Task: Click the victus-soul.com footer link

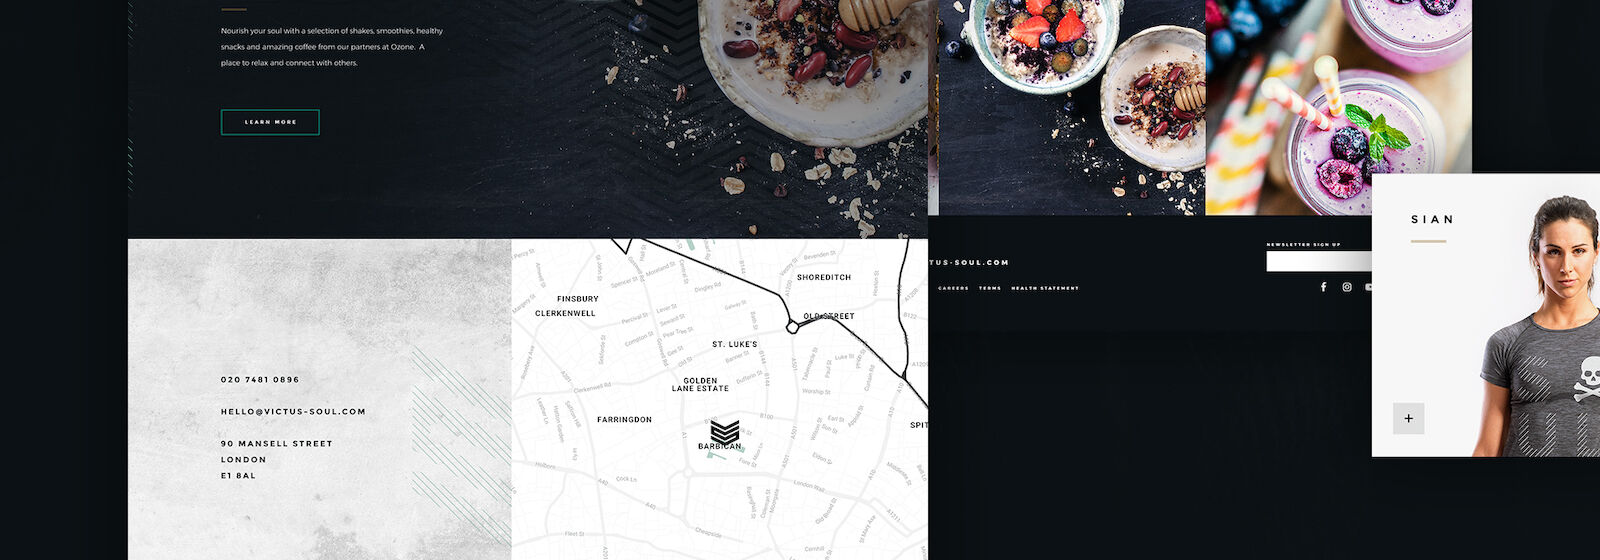Action: point(969,262)
